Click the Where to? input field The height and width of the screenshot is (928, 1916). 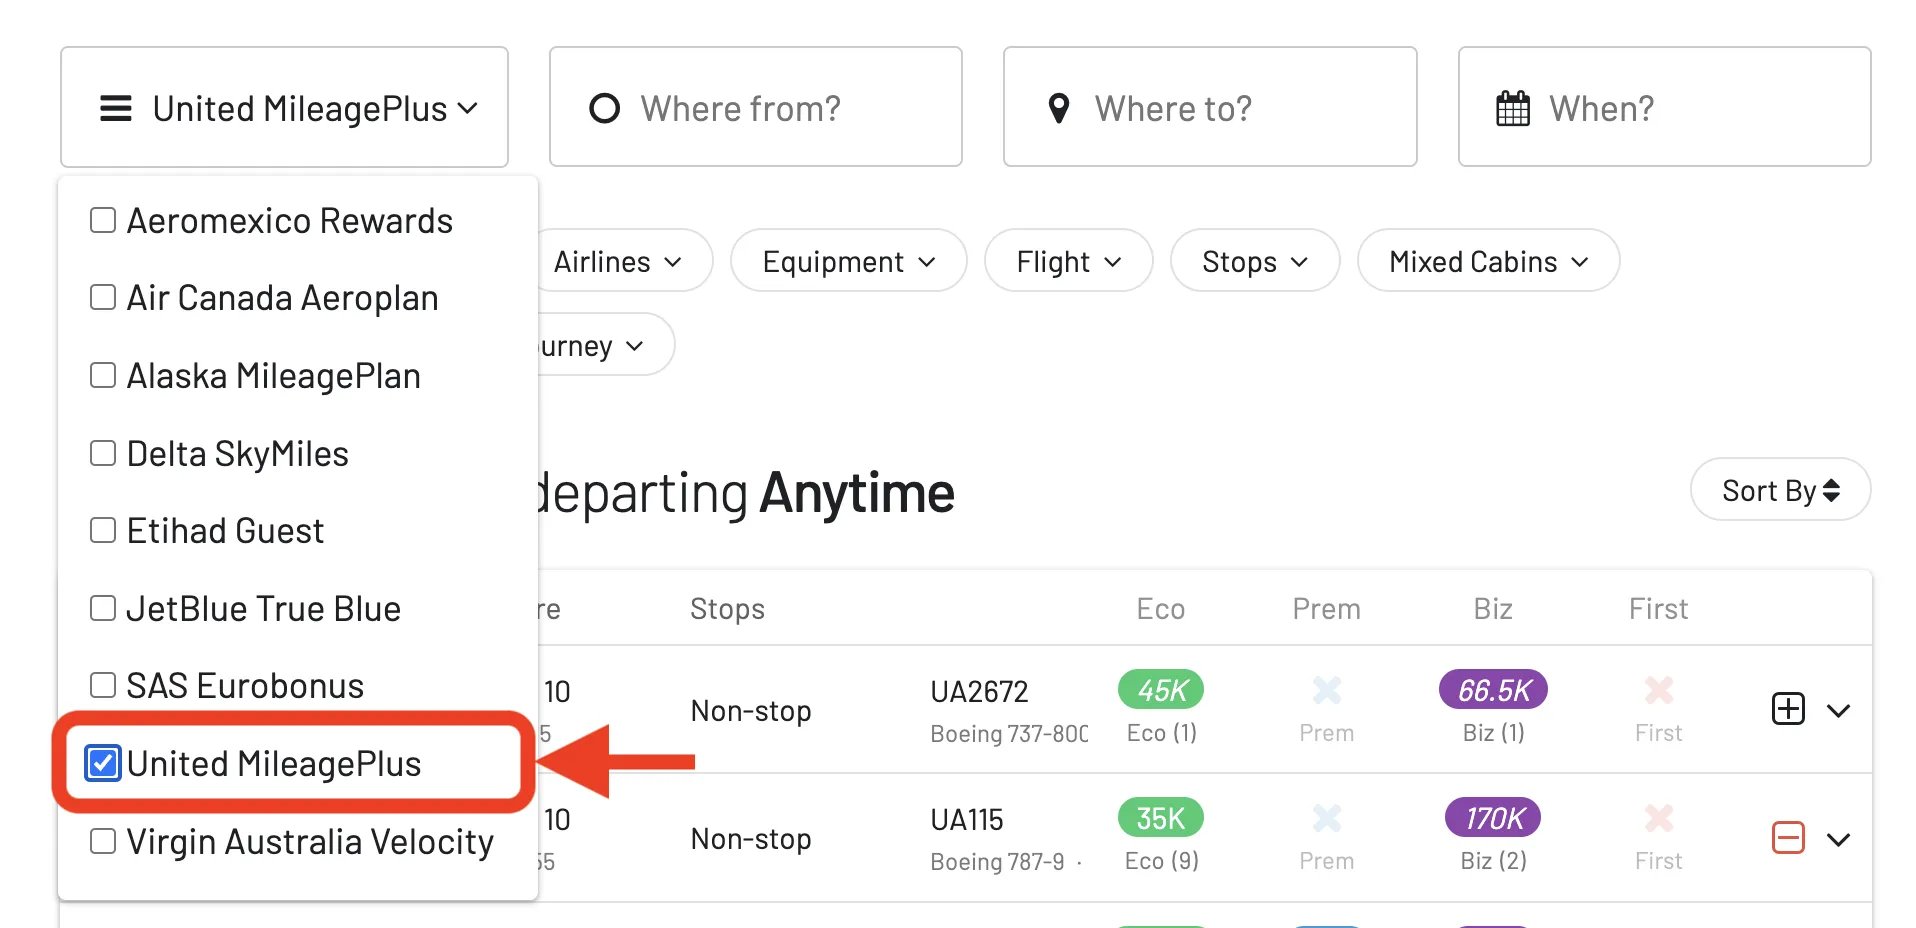coord(1210,107)
